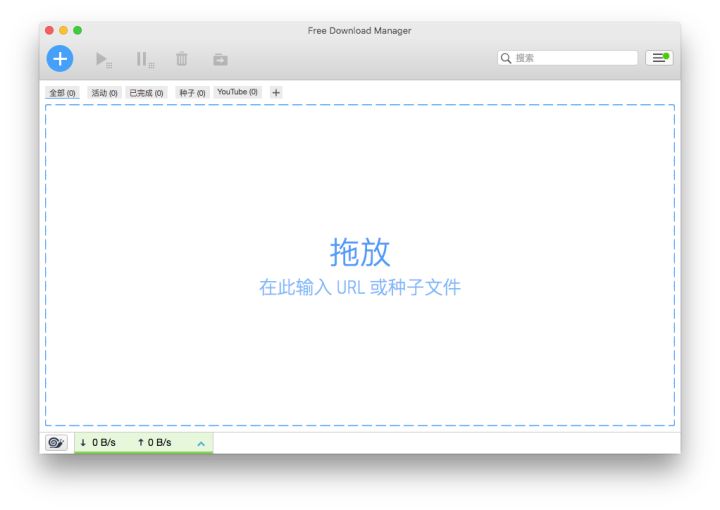Toggle snail mode in the status bar
Viewport: 720px width, 510px height.
pos(55,442)
